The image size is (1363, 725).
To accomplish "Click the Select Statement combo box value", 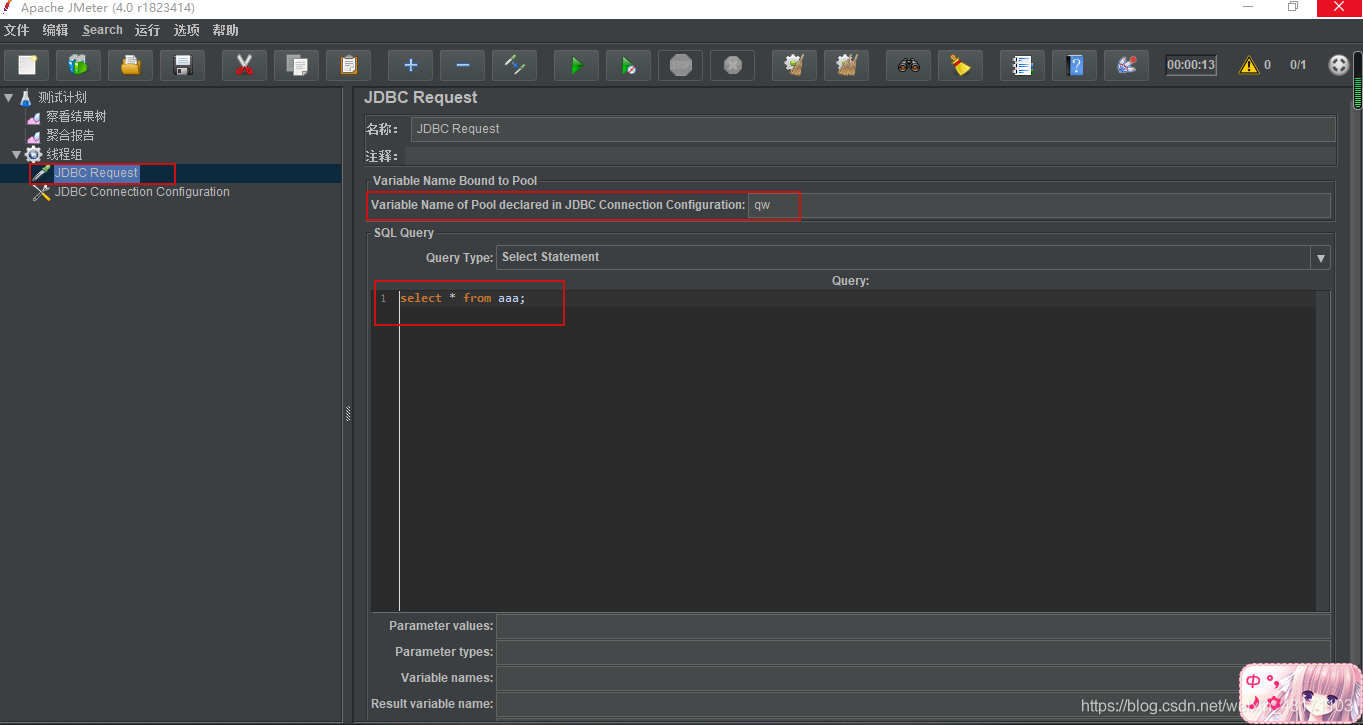I will (x=550, y=257).
